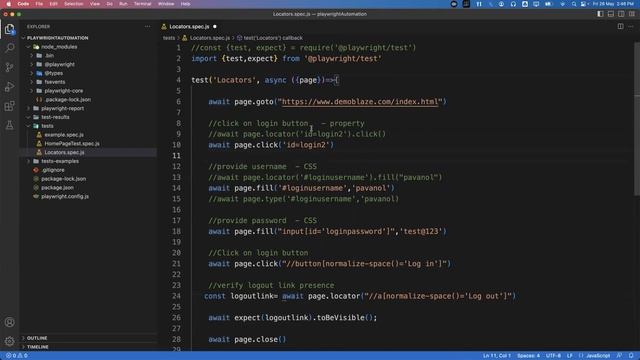The width and height of the screenshot is (640, 360).
Task: Click the headphones icon in menu bar
Action: (513, 4)
